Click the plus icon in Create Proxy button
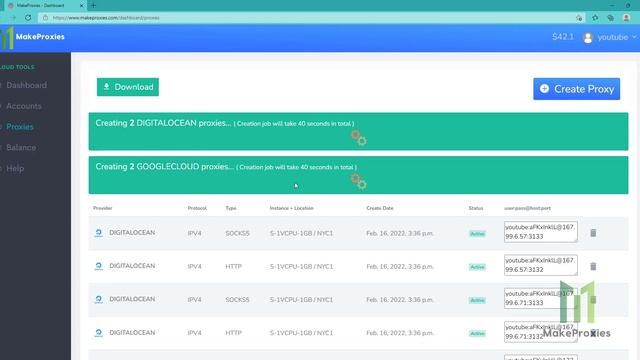Screen dimensions: 640x360 click(544, 89)
